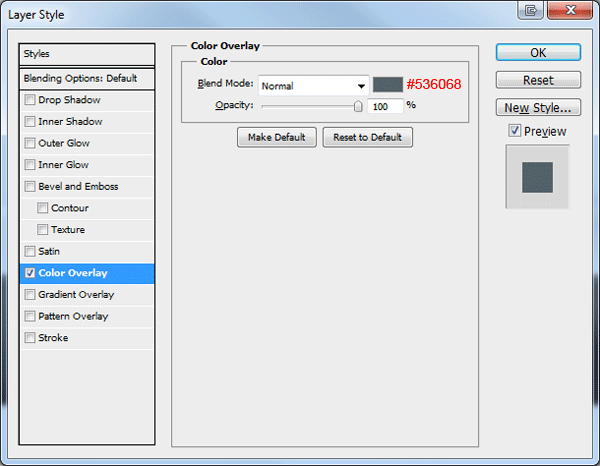Check the Contour checkbox

[x=42, y=208]
